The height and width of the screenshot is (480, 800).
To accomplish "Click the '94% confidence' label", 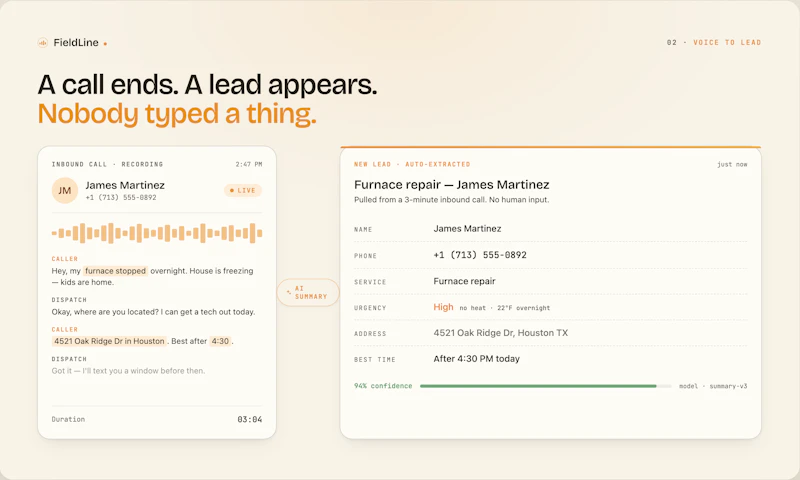I will point(383,386).
